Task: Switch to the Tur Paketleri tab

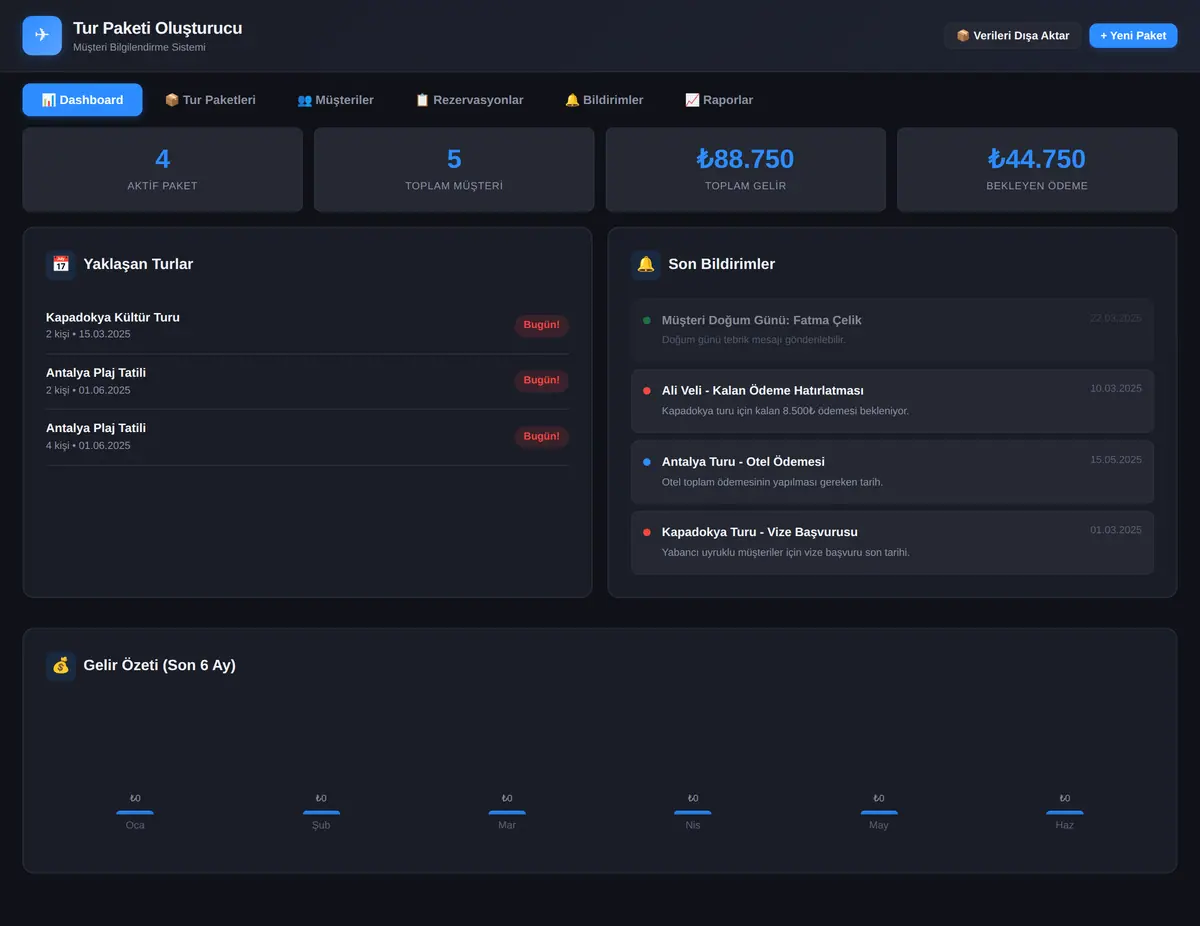Action: coord(210,100)
